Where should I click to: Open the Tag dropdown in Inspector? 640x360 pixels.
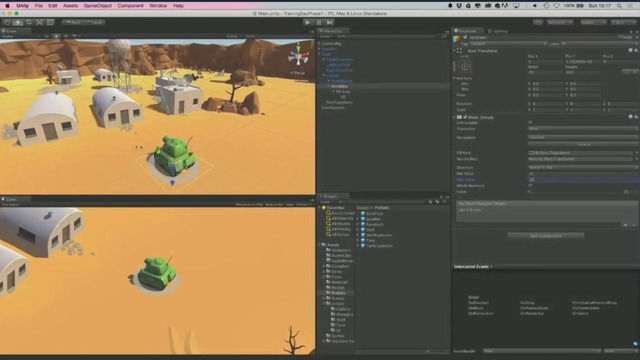508,44
